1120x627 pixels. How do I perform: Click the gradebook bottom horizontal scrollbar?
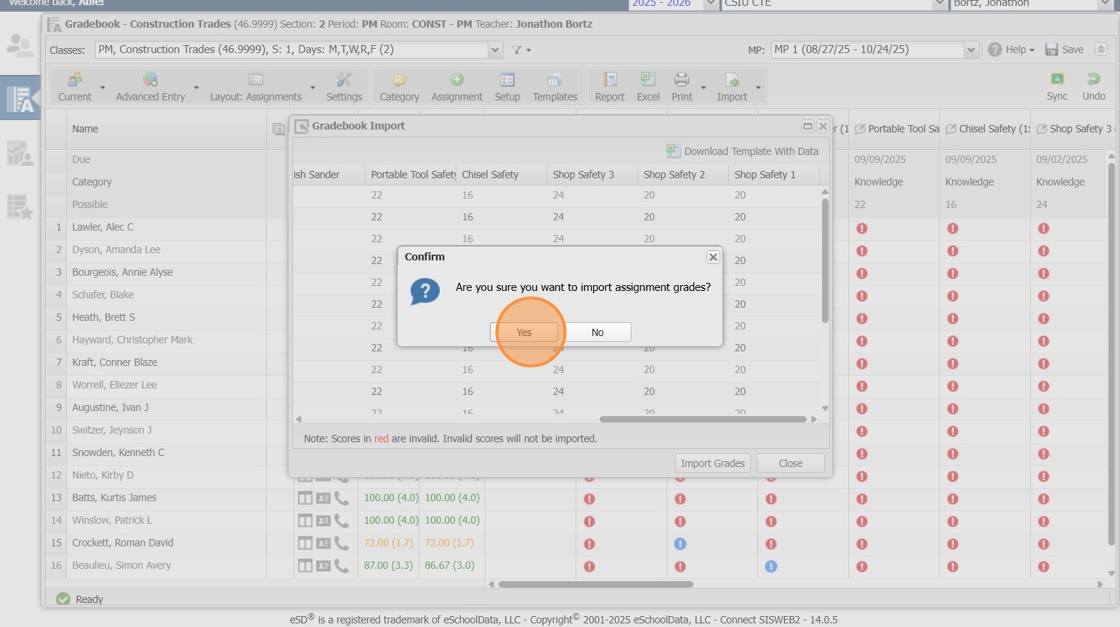coord(595,584)
